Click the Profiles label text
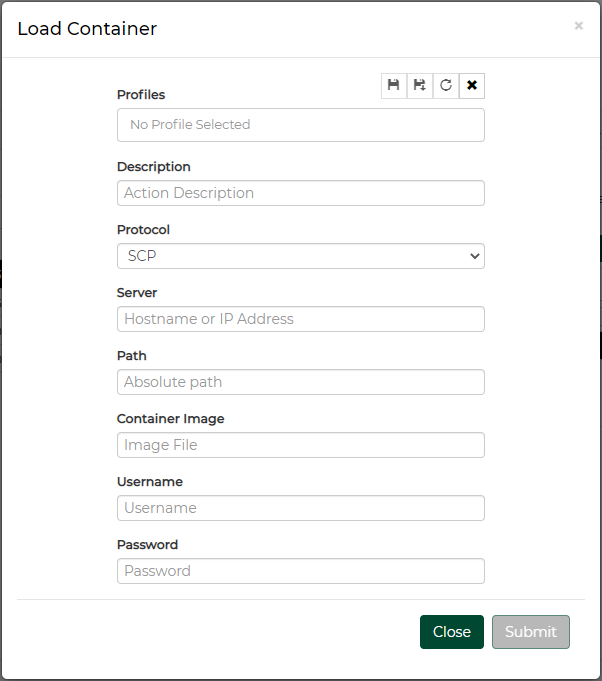602x681 pixels. pos(141,95)
